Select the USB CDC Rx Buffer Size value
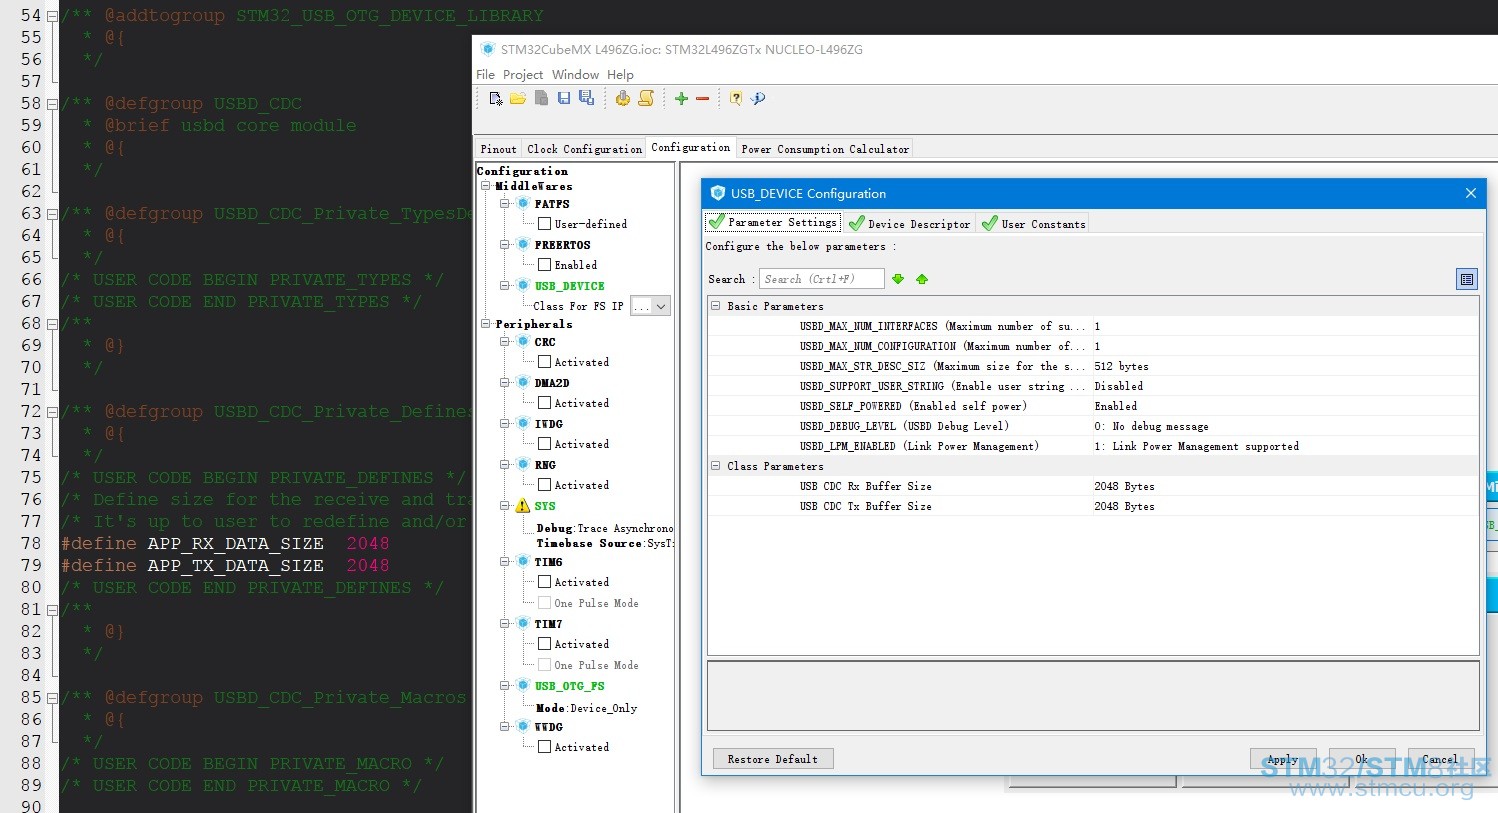 [1285, 486]
